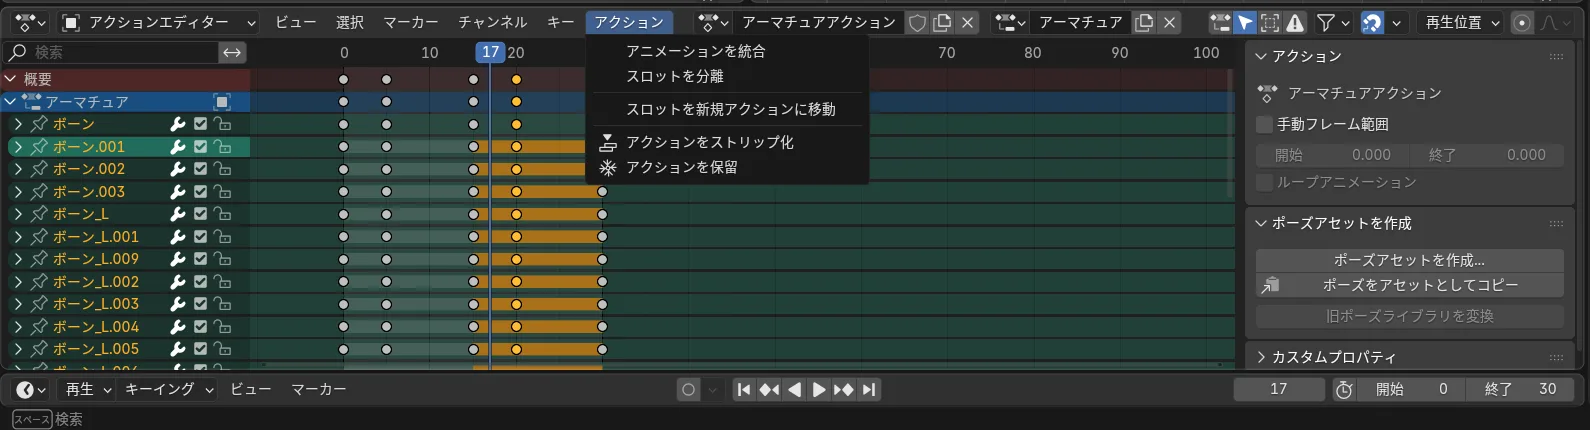Enable the show errors only warning icon

[1295, 22]
